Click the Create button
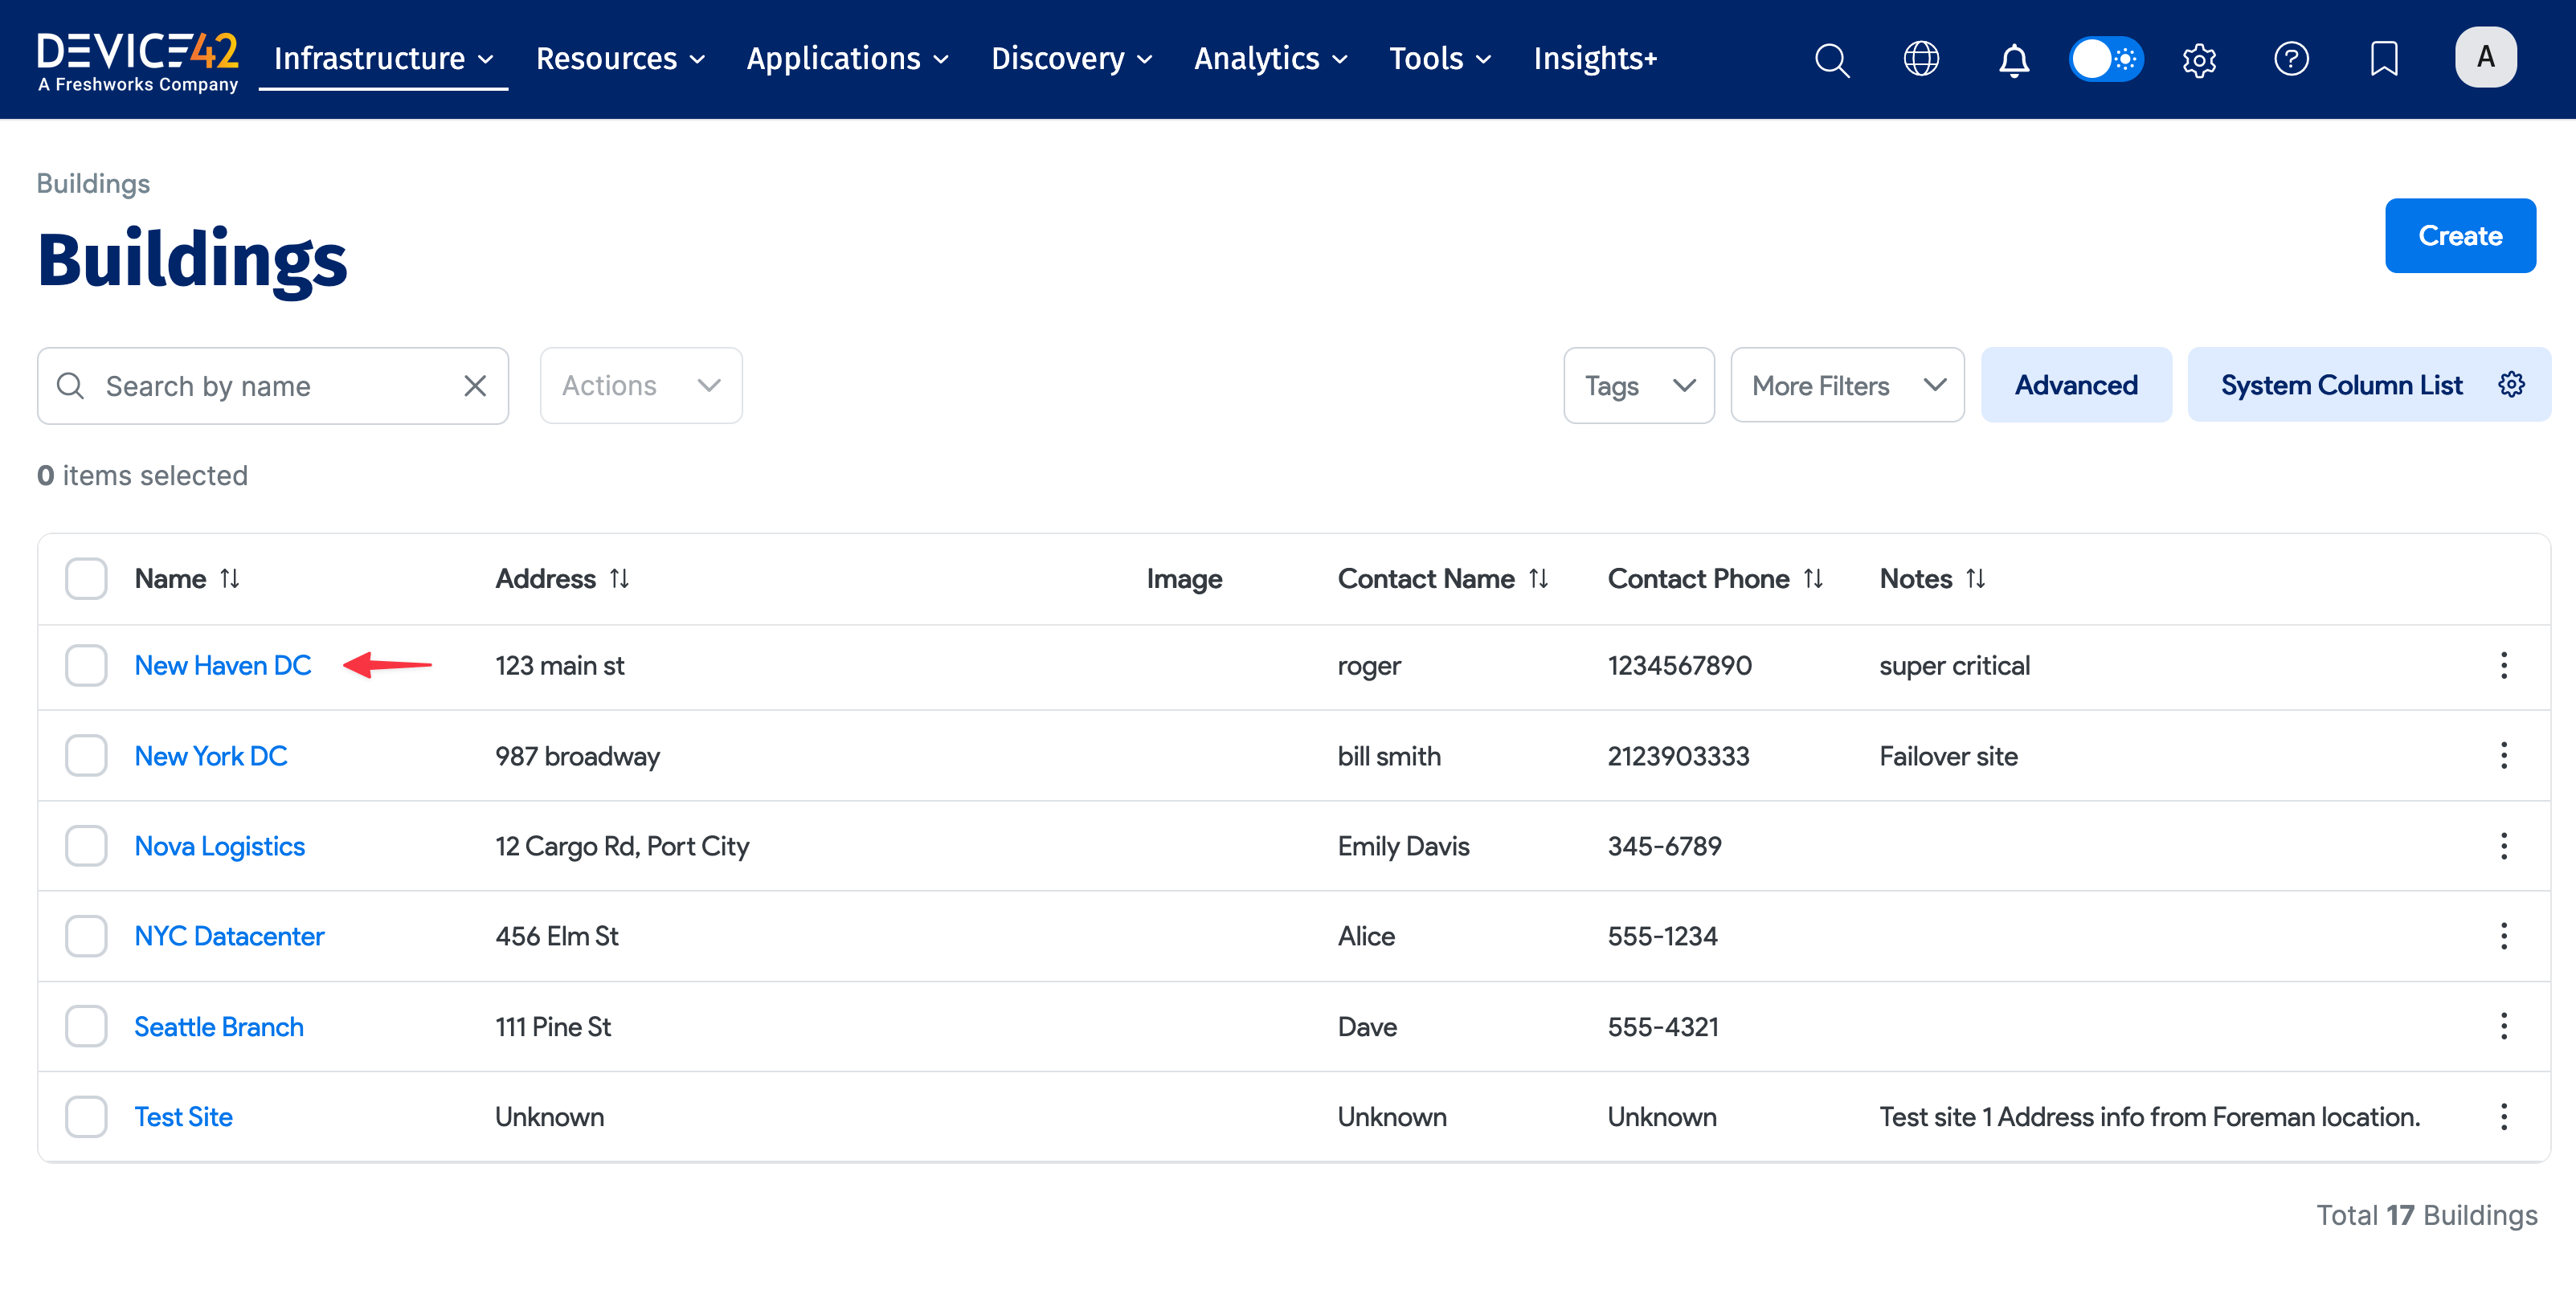Viewport: 2576px width, 1298px height. pyautogui.click(x=2459, y=236)
